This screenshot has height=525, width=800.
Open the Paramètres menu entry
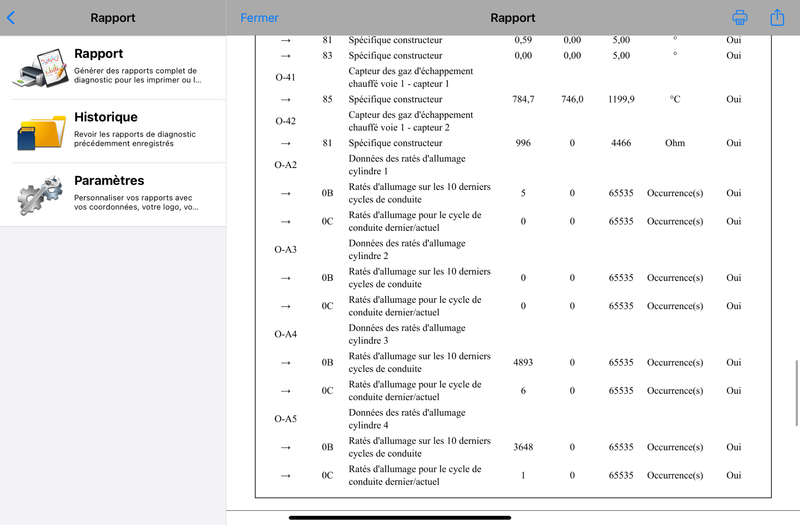tap(113, 195)
